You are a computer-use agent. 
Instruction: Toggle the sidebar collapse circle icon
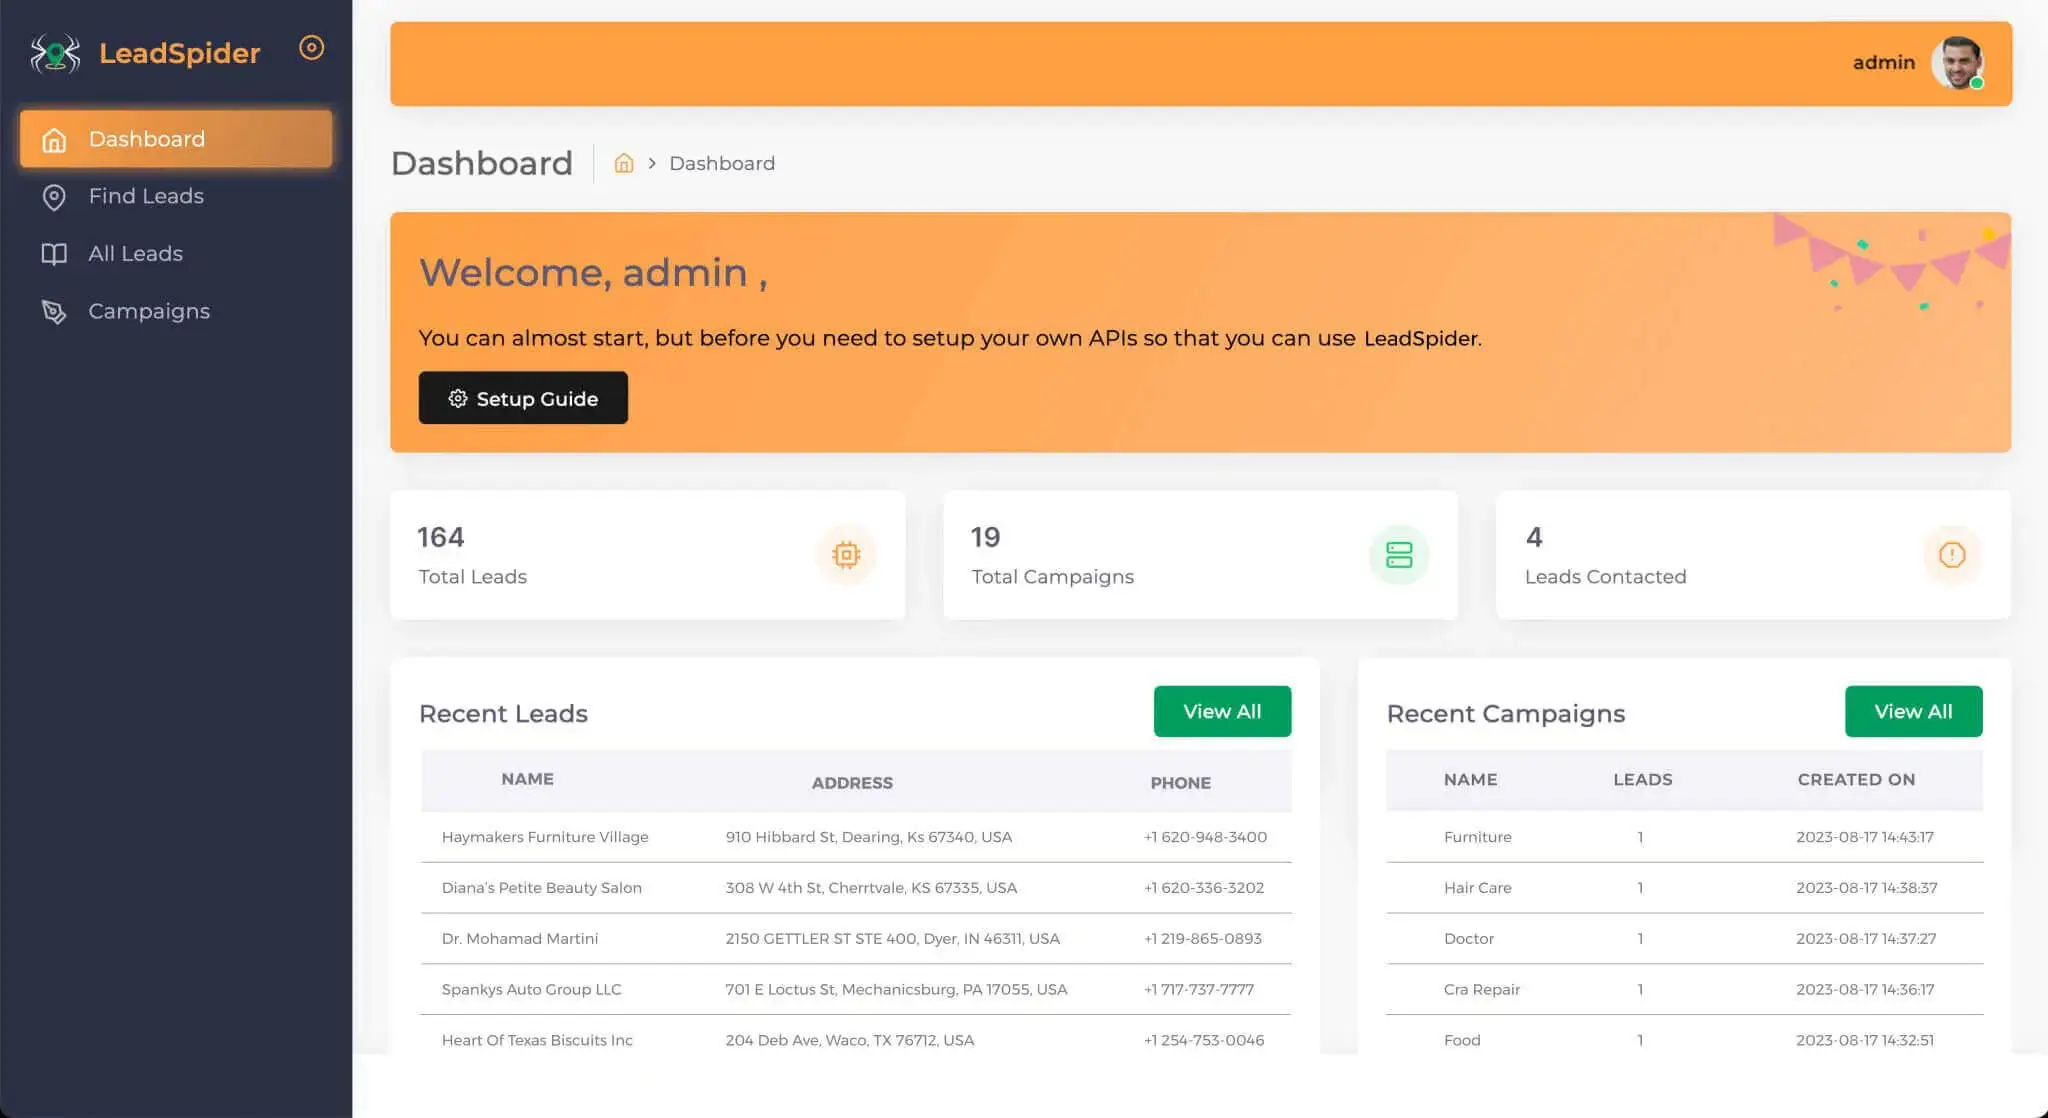click(x=311, y=48)
